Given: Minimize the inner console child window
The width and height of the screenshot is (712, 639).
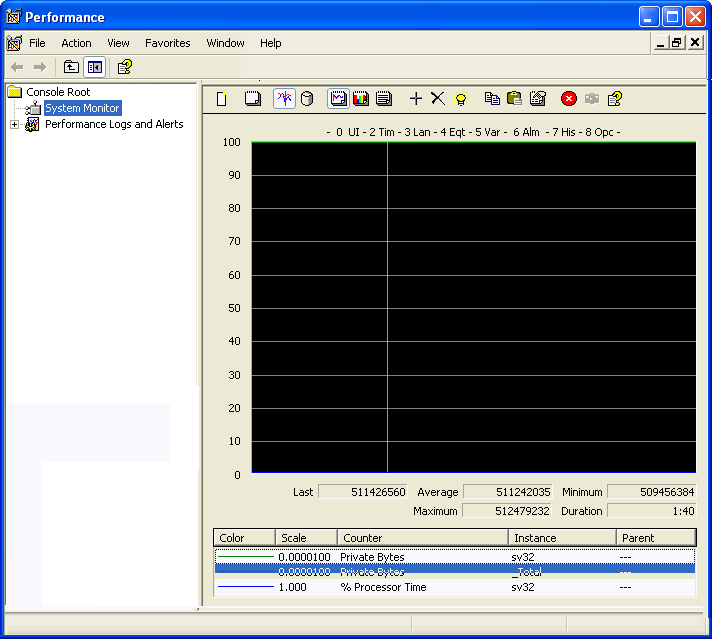Looking at the screenshot, I should (x=661, y=43).
